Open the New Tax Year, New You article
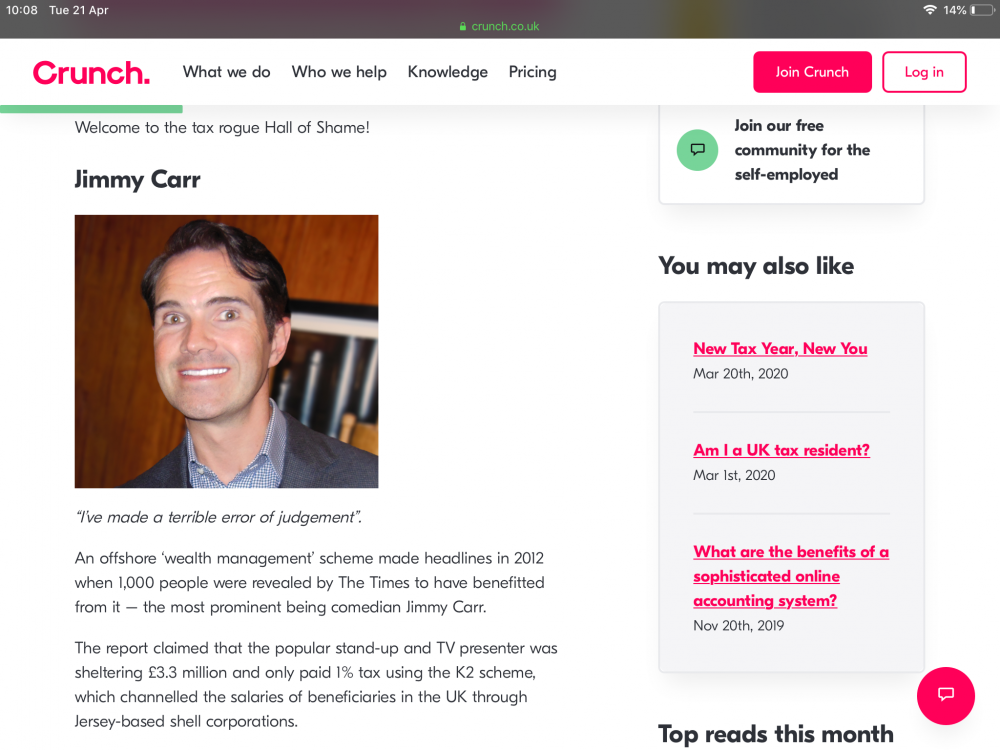The width and height of the screenshot is (1000, 750). 780,349
